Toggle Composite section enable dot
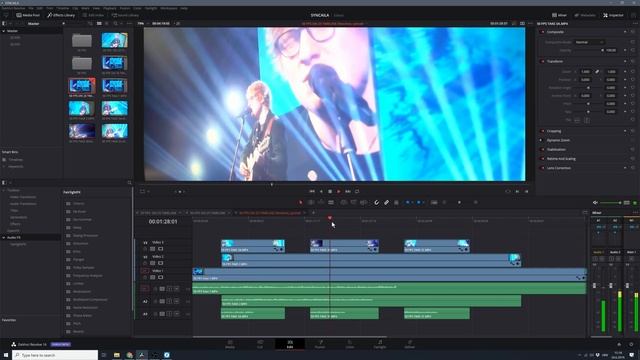Image resolution: width=640 pixels, height=360 pixels. (x=542, y=32)
